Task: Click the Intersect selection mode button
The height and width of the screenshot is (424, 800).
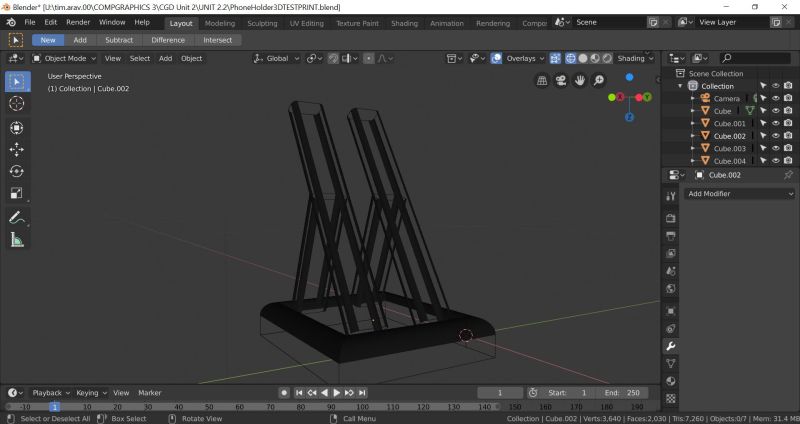Action: tap(217, 40)
